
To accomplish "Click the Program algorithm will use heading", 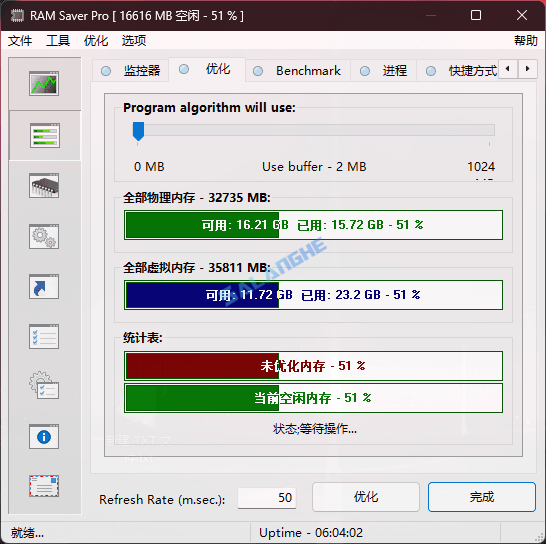I will pos(209,108).
